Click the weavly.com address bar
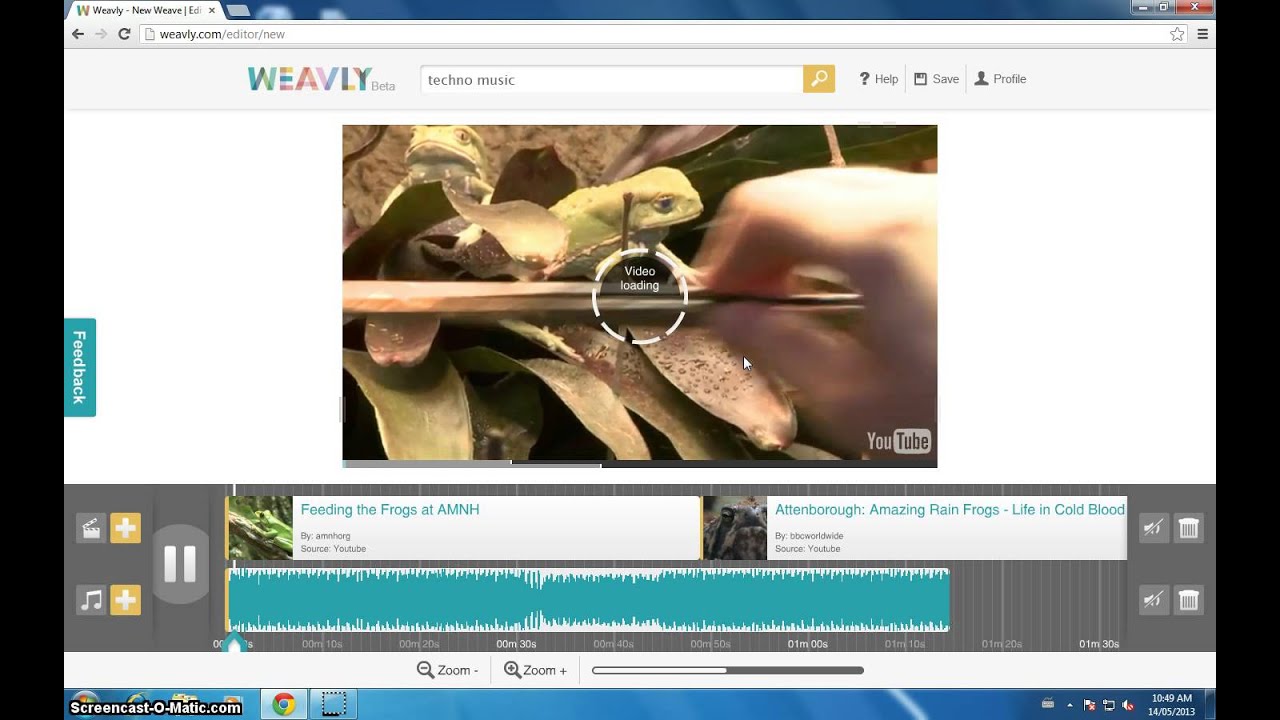This screenshot has width=1280, height=720. [664, 34]
